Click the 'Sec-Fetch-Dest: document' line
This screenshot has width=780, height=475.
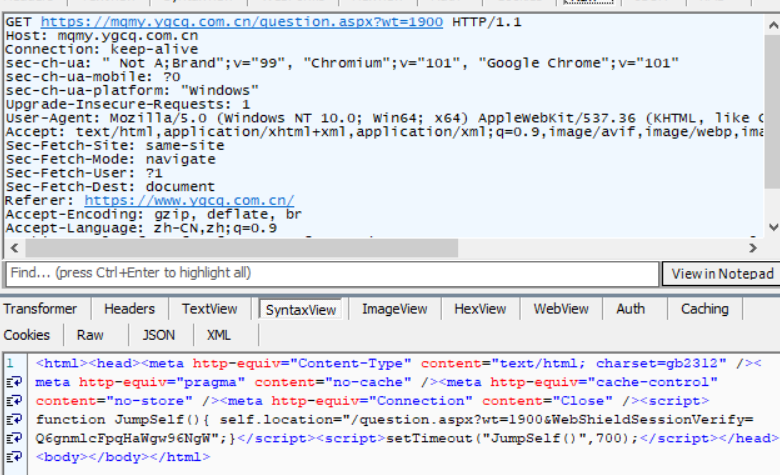pyautogui.click(x=110, y=187)
